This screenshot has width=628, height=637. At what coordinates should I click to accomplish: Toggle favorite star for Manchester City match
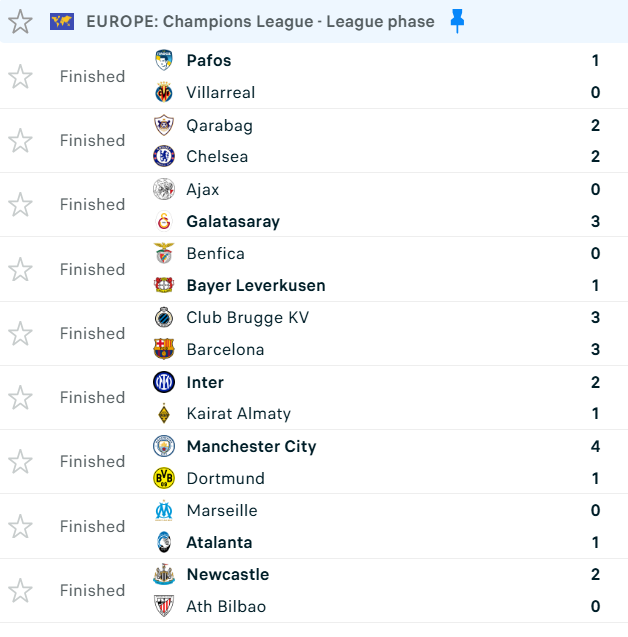[x=20, y=462]
